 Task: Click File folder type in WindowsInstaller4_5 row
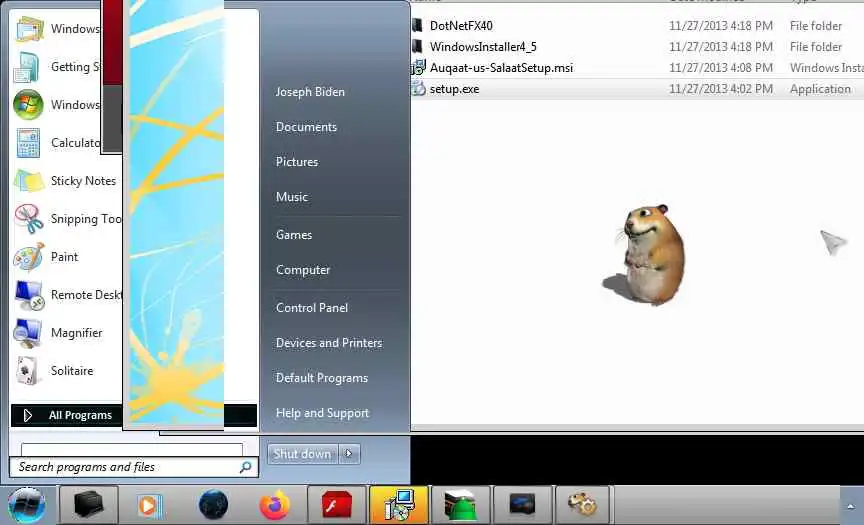click(x=816, y=47)
